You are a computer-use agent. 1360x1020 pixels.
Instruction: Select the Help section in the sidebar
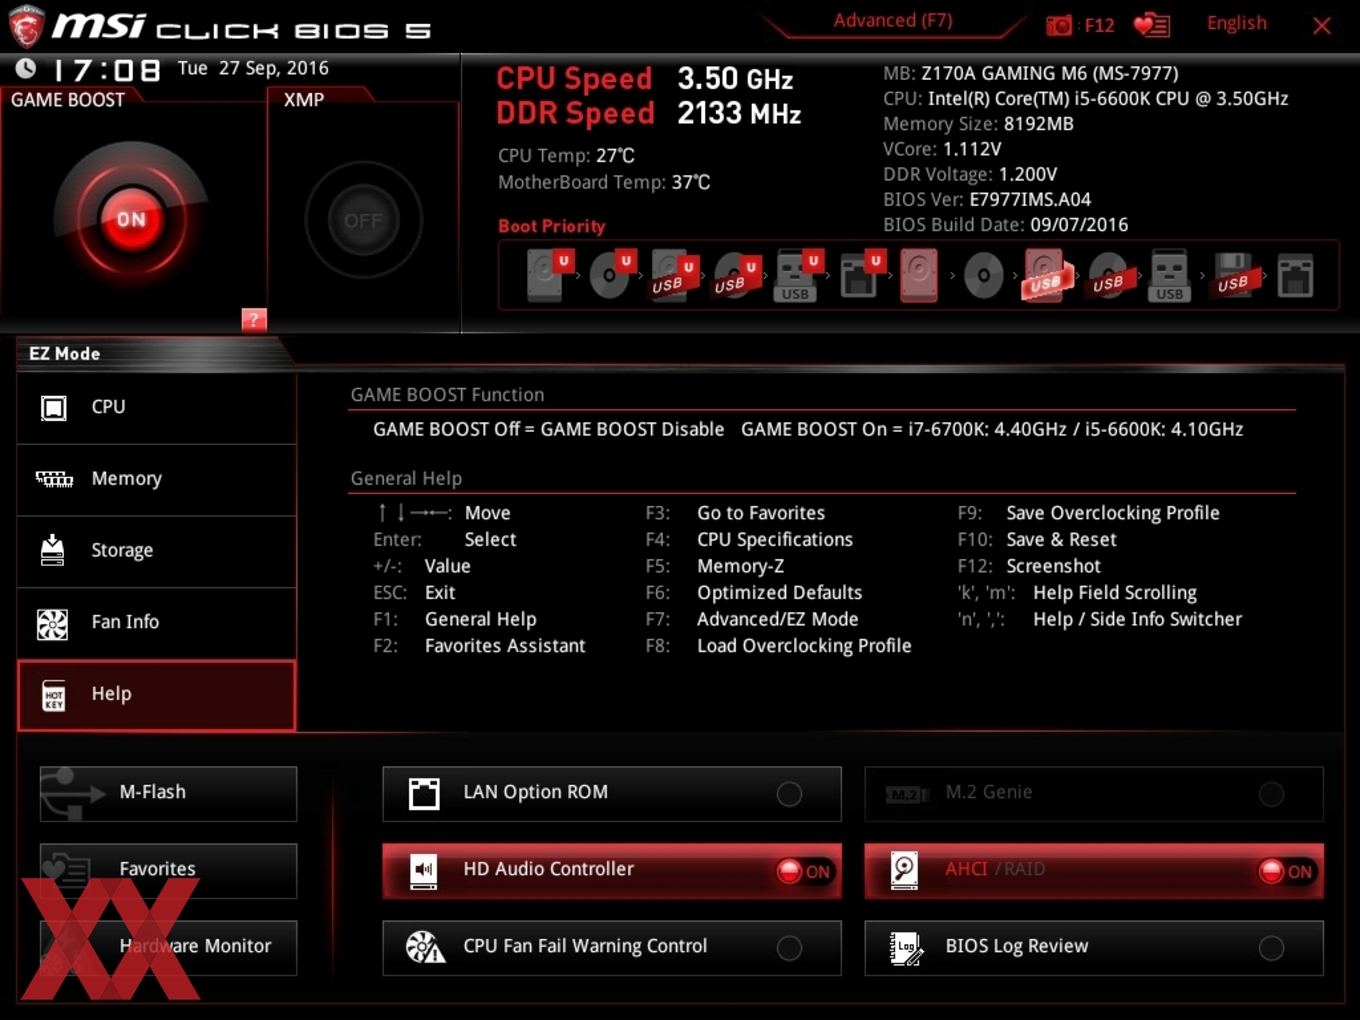(x=157, y=695)
